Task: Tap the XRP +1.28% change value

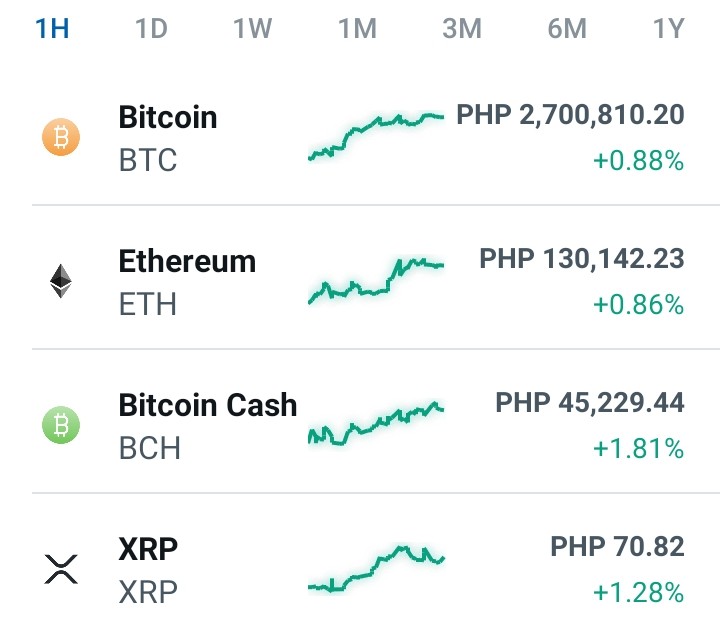Action: click(x=639, y=592)
